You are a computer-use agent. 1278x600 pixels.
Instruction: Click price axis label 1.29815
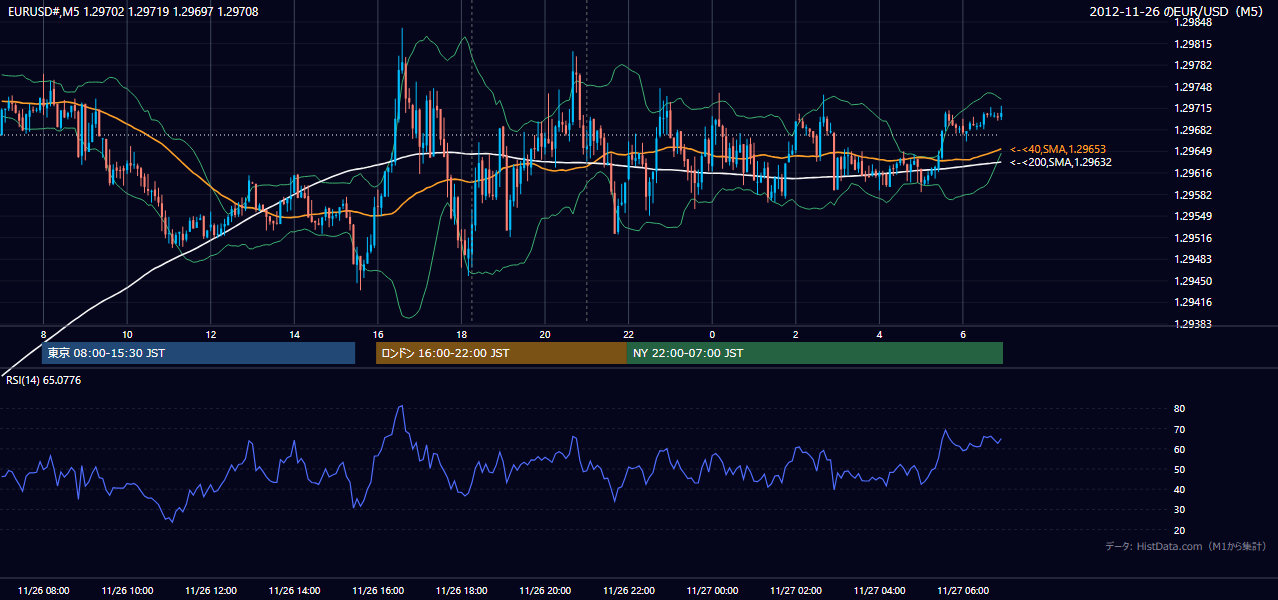tap(1192, 44)
